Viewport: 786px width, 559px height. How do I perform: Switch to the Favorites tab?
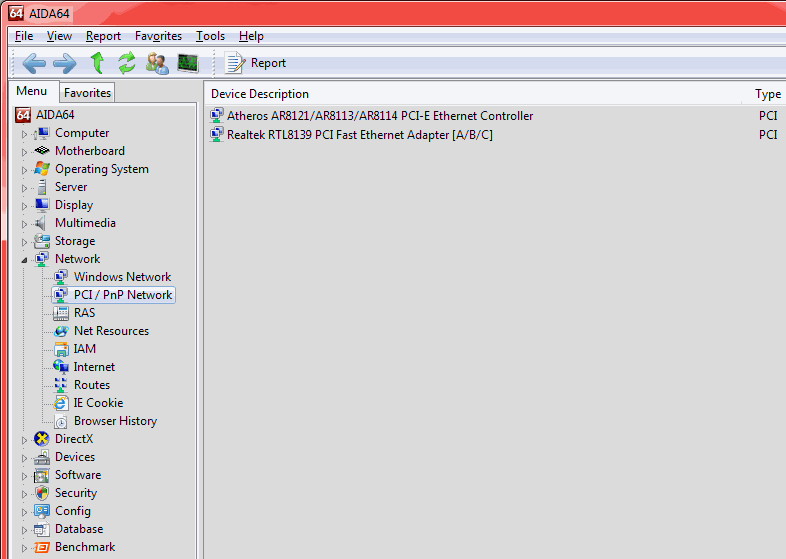click(87, 93)
